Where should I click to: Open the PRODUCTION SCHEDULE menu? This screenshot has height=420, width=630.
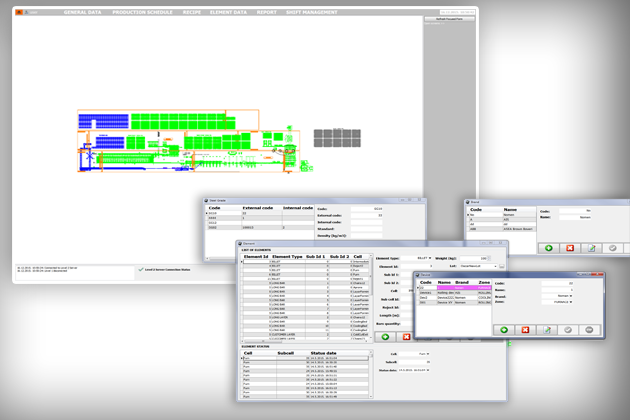[143, 12]
